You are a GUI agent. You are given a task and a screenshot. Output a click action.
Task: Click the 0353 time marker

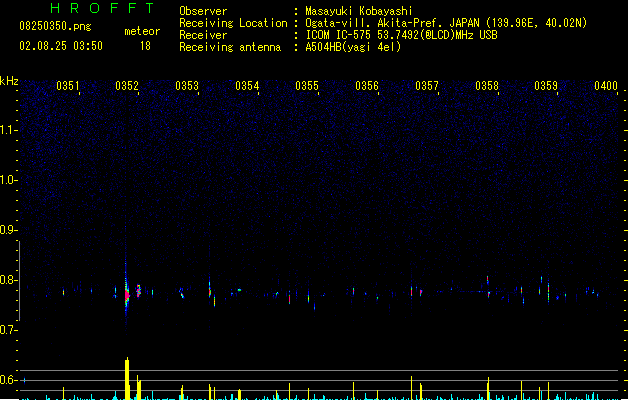(187, 86)
